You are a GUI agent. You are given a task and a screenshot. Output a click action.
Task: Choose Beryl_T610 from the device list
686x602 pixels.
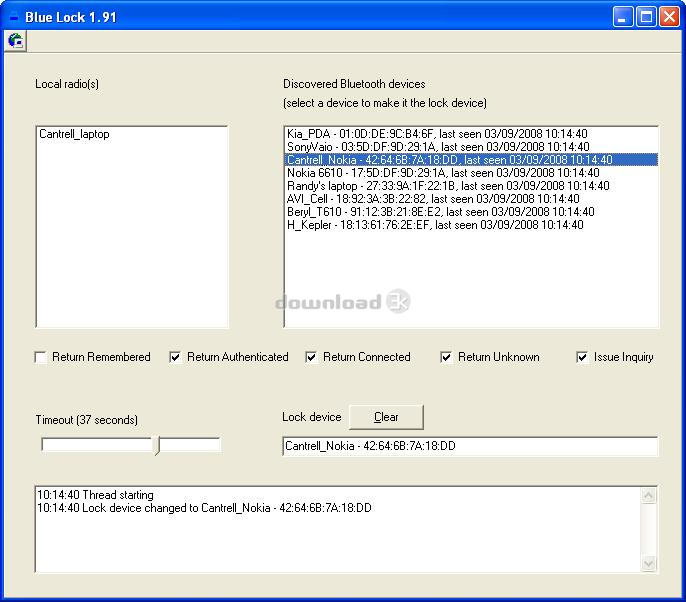click(x=440, y=212)
